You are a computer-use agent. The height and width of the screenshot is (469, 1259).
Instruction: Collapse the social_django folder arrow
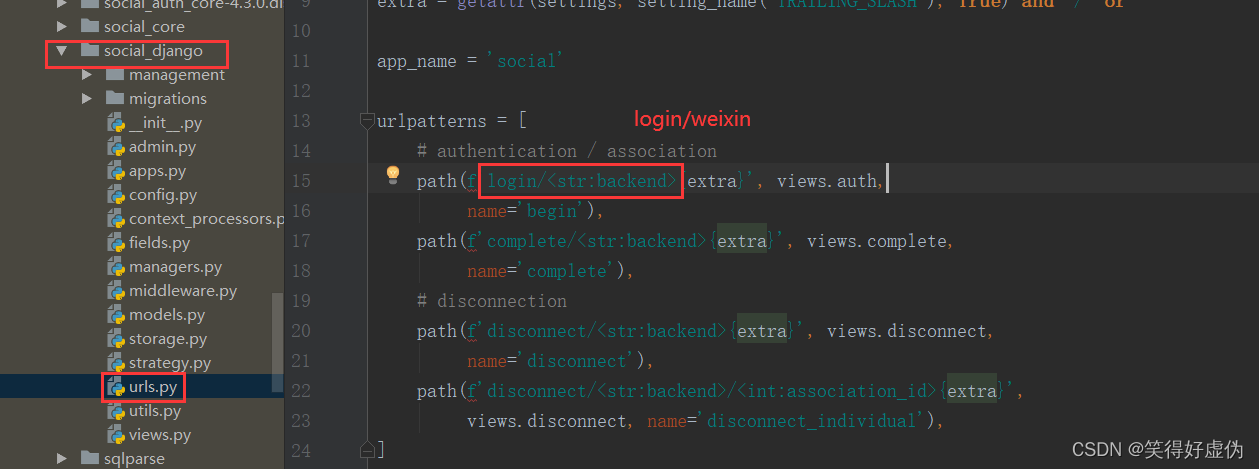62,50
